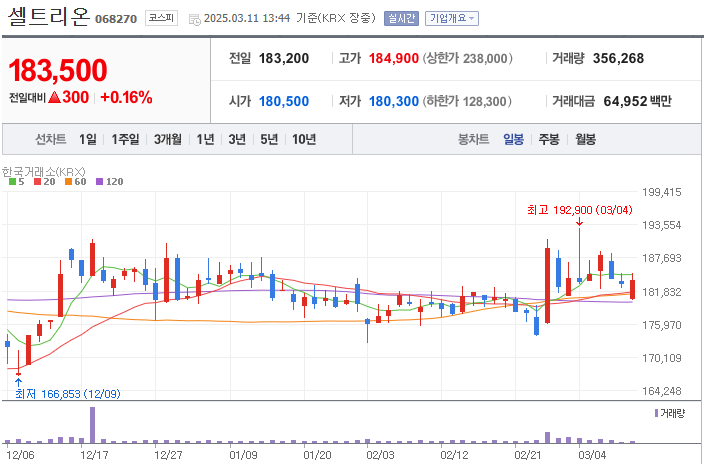Click the 하한가 128,300 lower limit text
The width and height of the screenshot is (704, 464).
467,101
